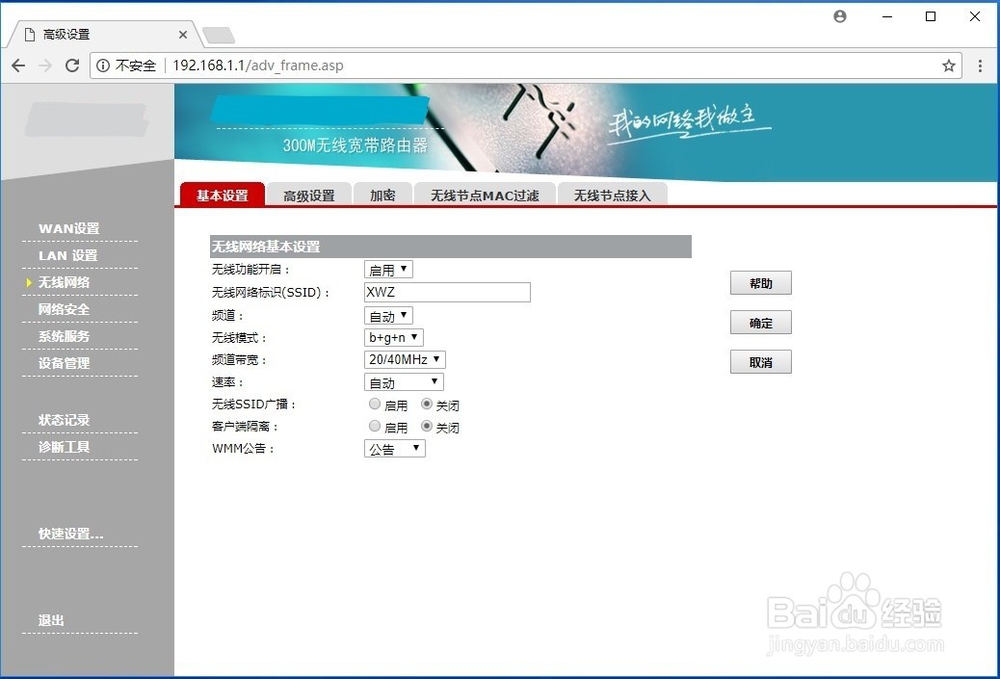The width and height of the screenshot is (1000, 679).
Task: Click the SSID input field showing XWZ
Action: 446,291
